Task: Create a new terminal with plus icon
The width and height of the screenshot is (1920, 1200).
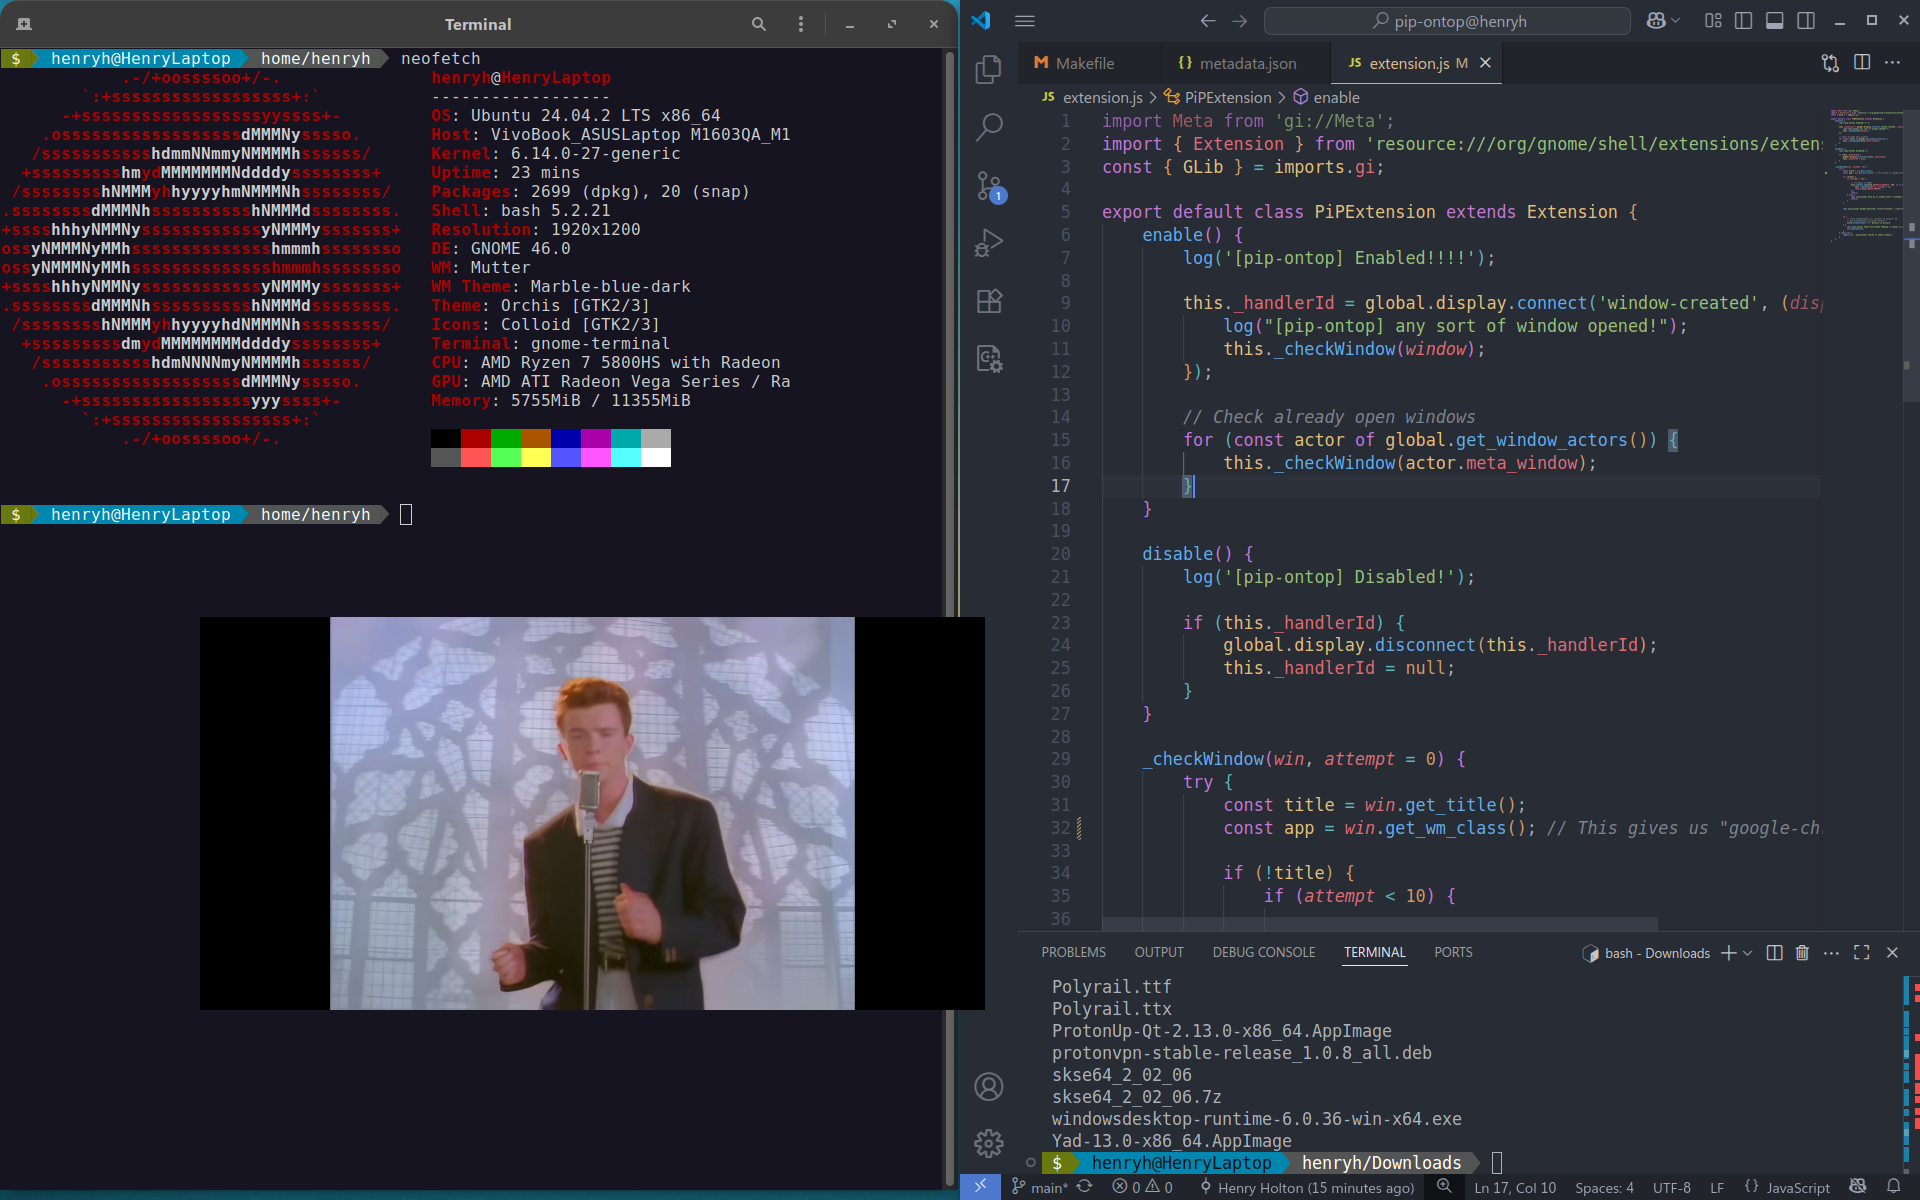Action: coord(1728,953)
